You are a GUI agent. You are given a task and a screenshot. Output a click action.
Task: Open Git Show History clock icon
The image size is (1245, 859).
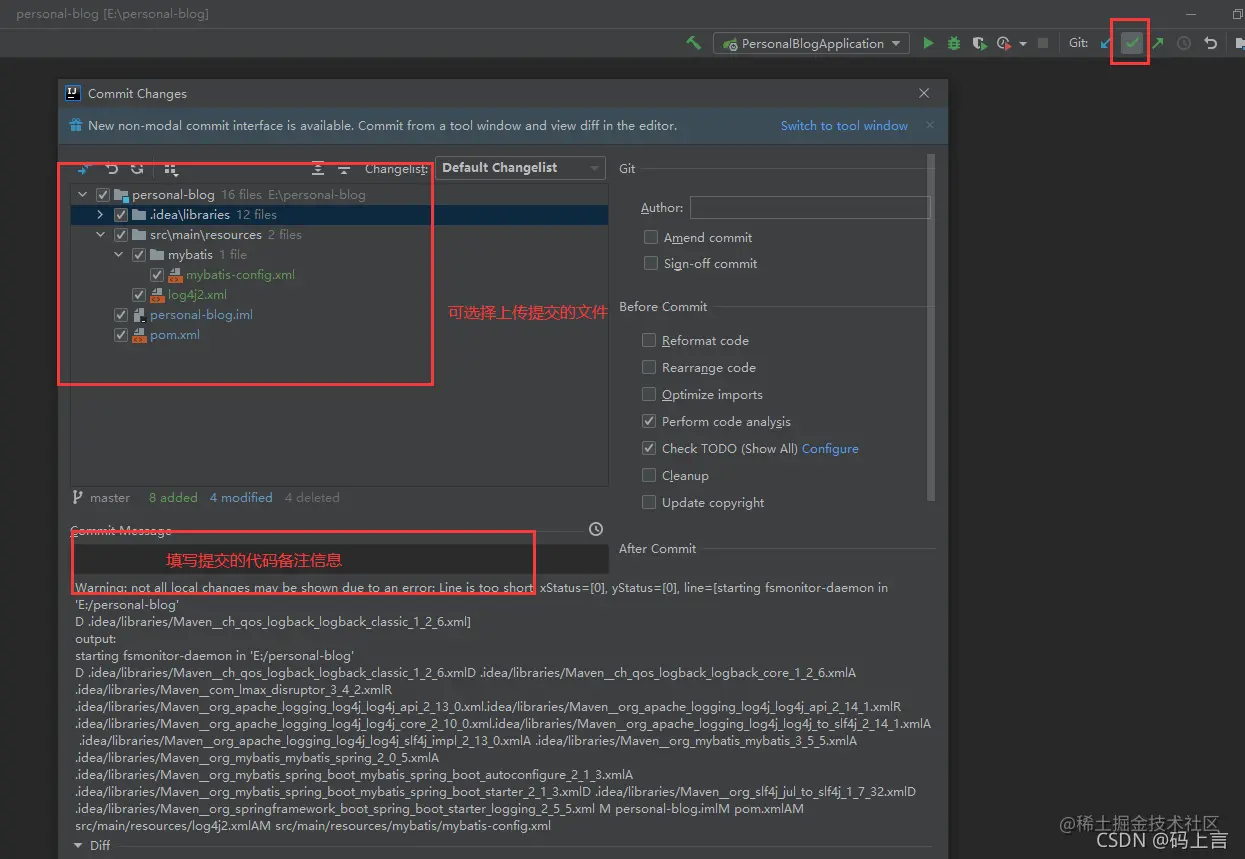[x=1184, y=43]
